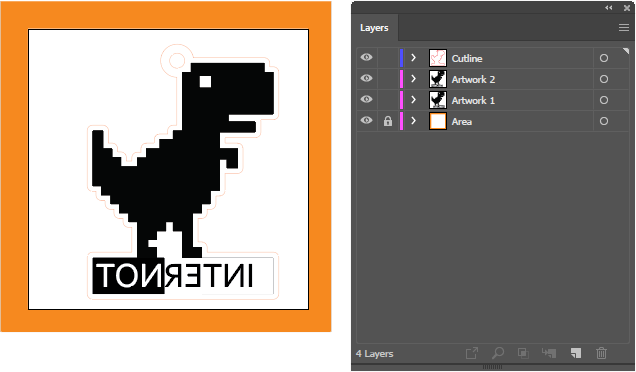This screenshot has height=372, width=636.
Task: Click the Delete Selection trash icon
Action: pos(601,353)
